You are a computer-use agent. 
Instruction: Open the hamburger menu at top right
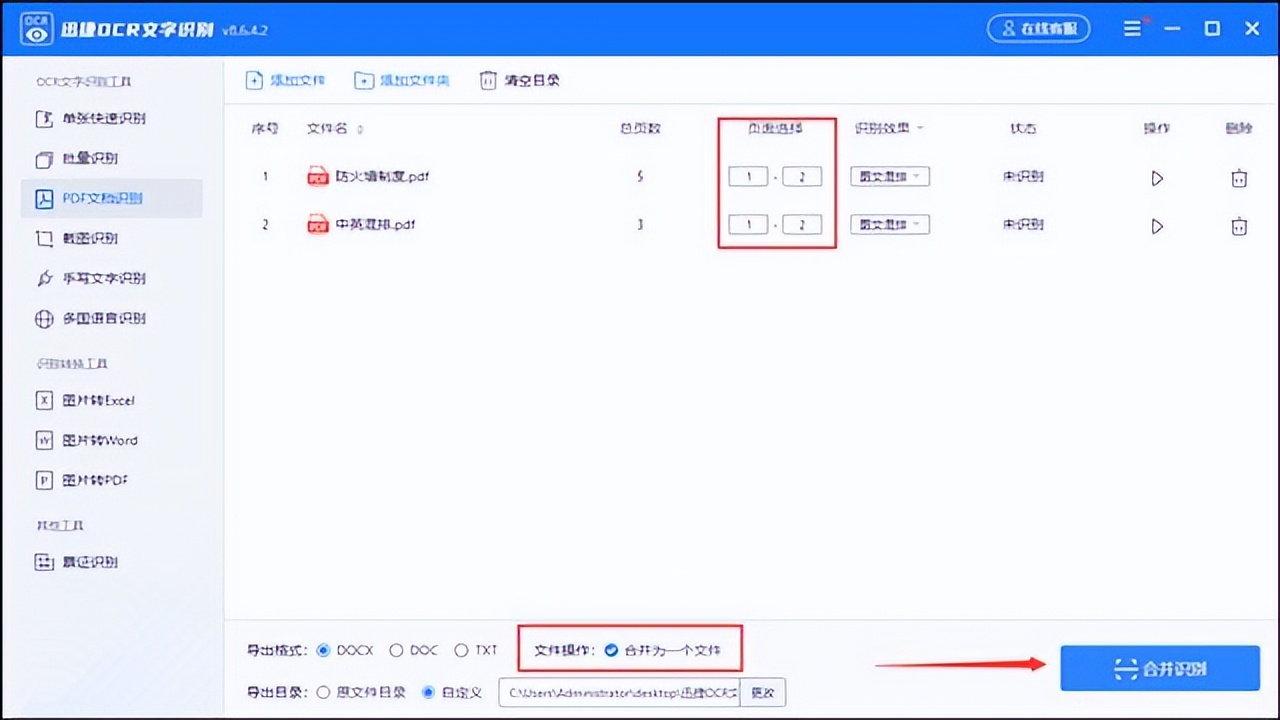tap(1133, 28)
